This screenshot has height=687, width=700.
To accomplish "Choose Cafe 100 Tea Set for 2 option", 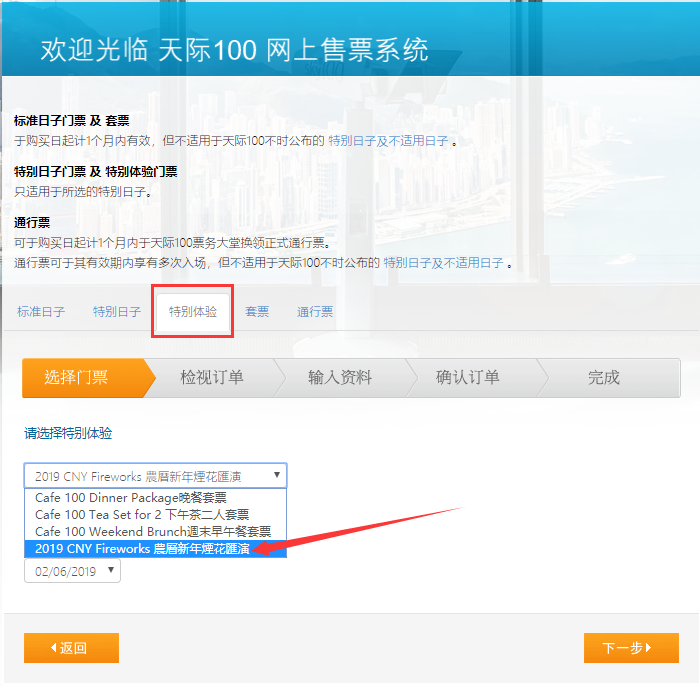I will (x=155, y=515).
